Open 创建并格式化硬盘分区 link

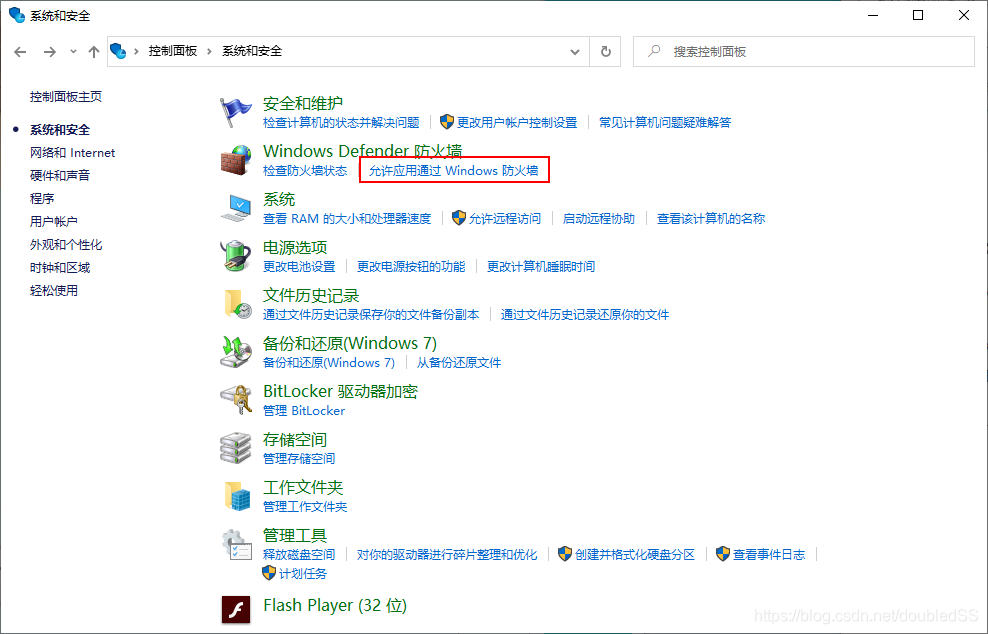(635, 555)
